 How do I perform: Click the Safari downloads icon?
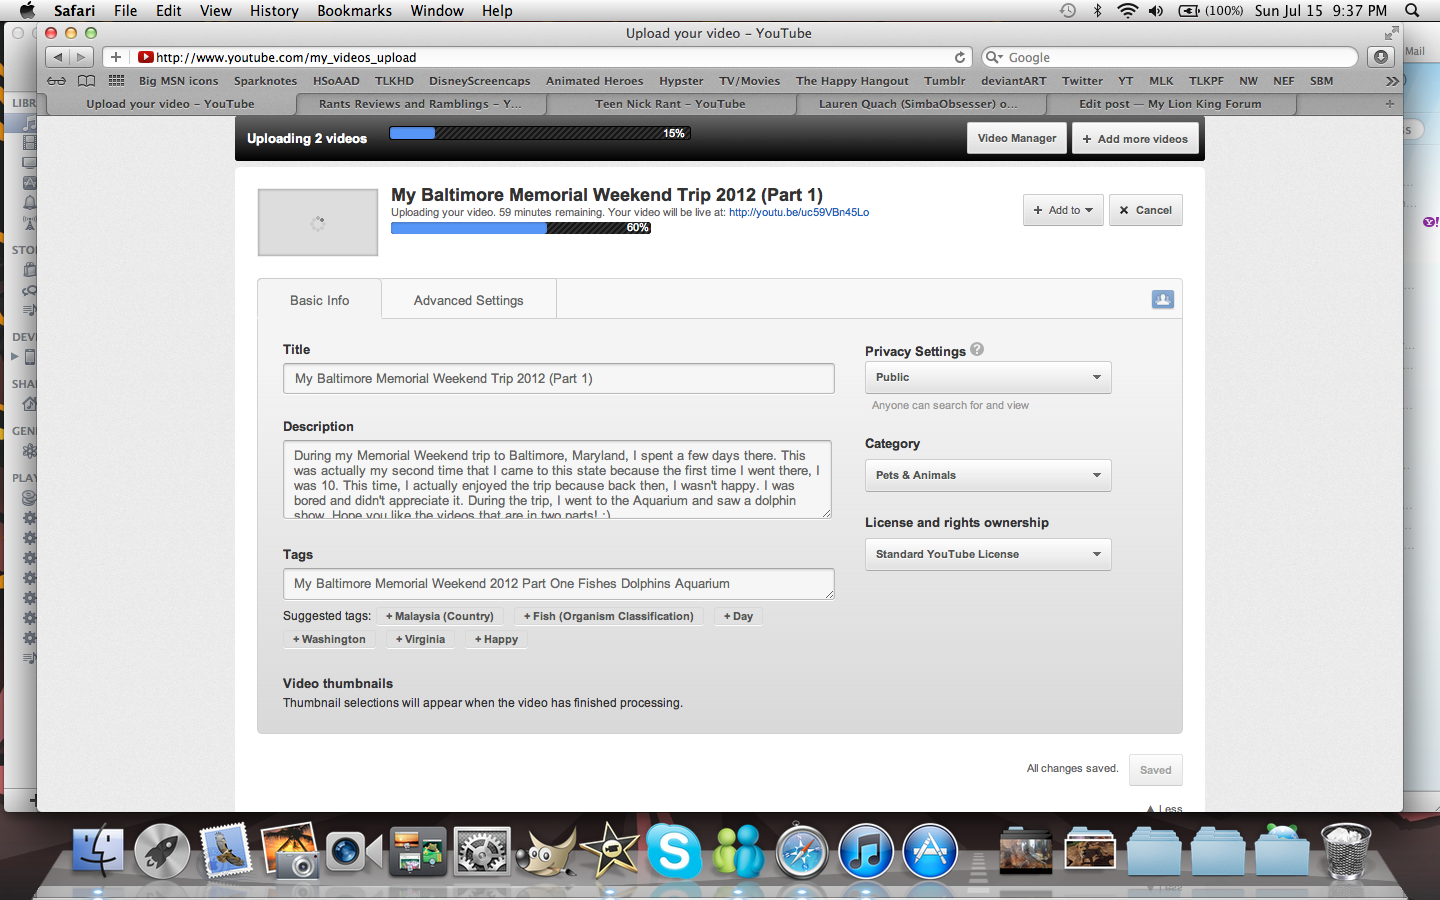1381,57
